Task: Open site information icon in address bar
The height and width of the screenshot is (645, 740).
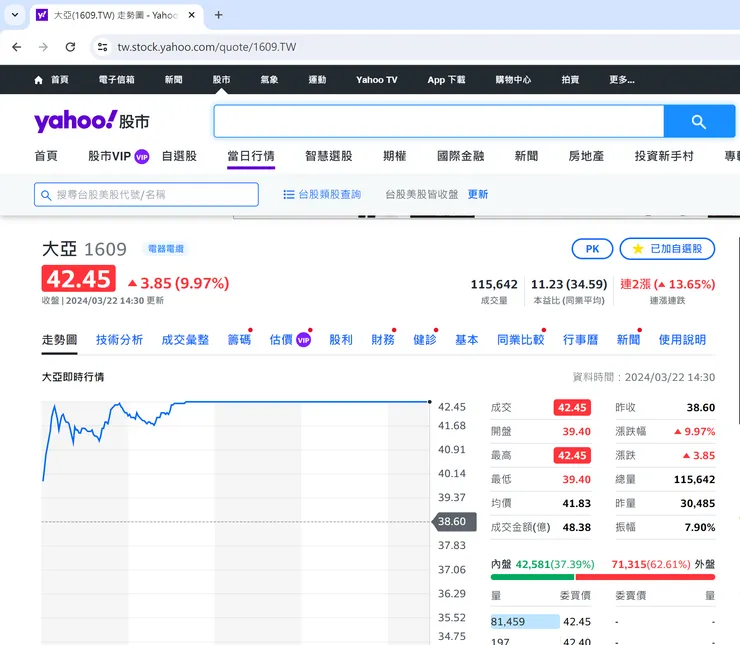Action: click(x=102, y=47)
